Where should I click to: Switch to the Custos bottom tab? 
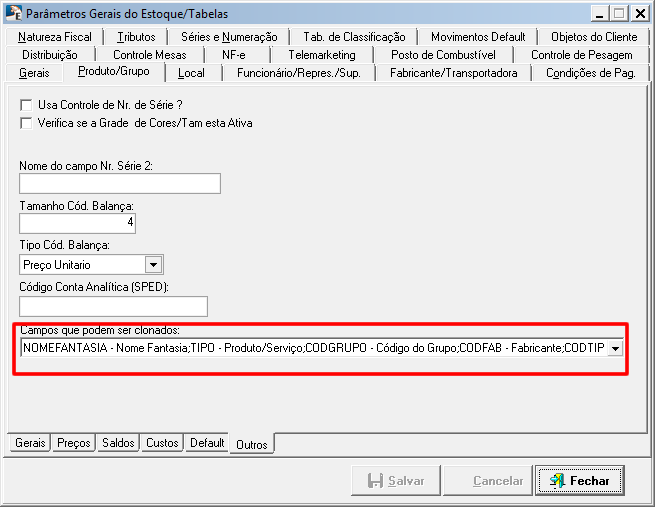(x=162, y=443)
